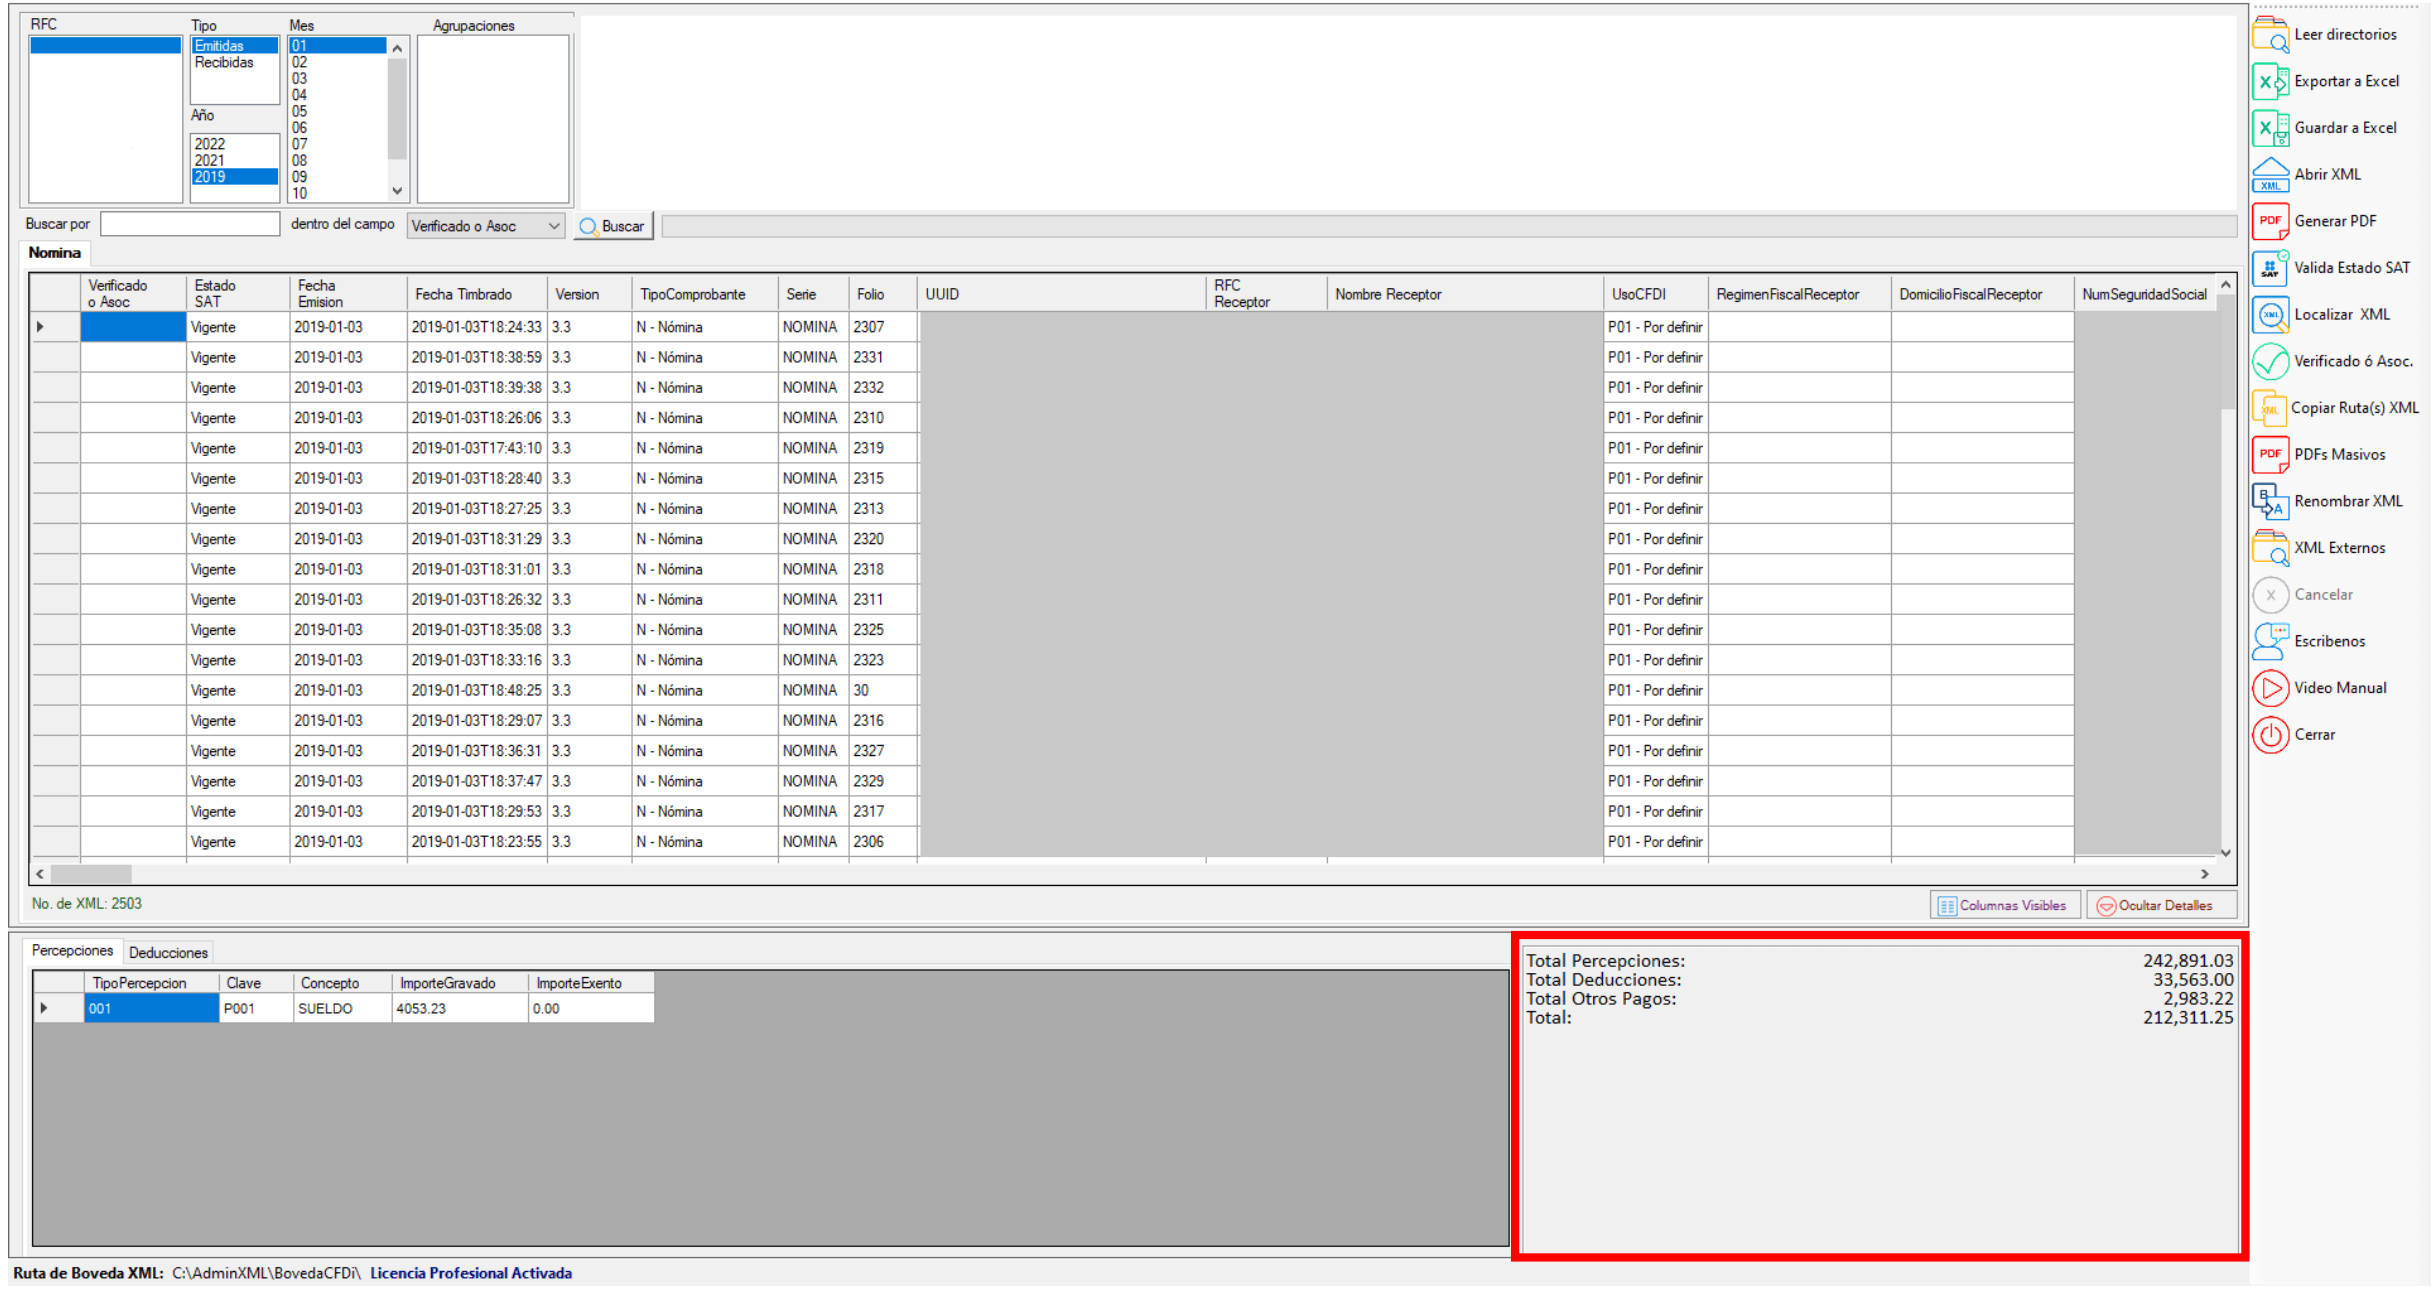The width and height of the screenshot is (2432, 1292).
Task: Switch to the Deducciones tab
Action: click(168, 953)
